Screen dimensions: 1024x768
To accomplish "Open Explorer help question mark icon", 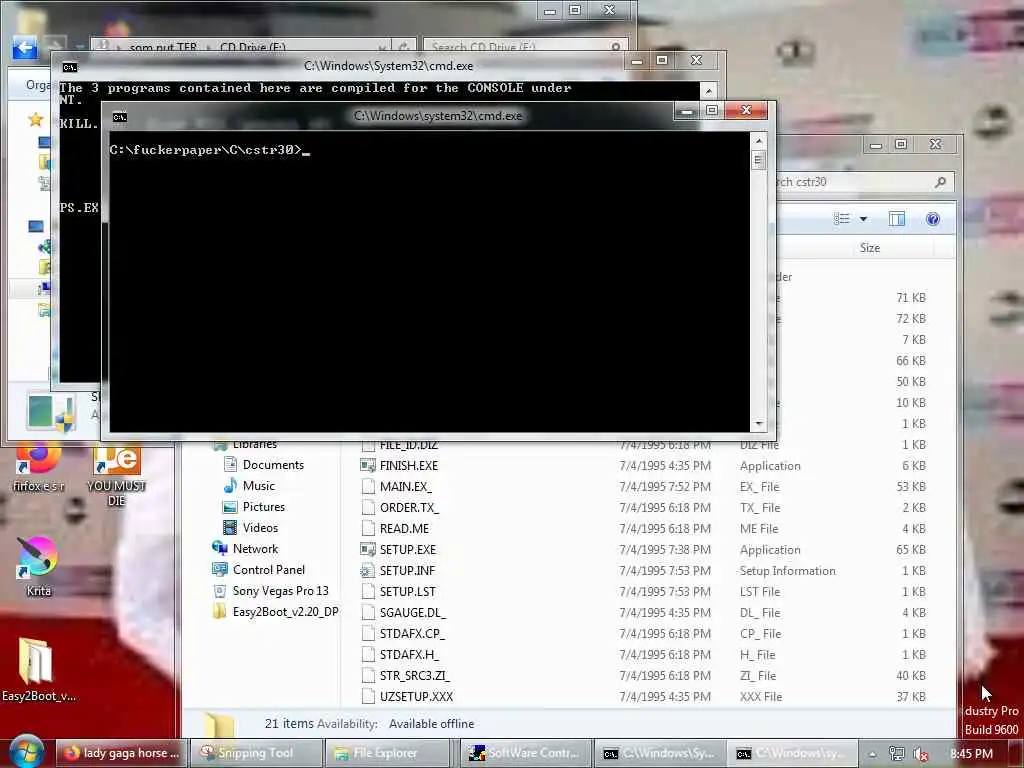I will pos(933,219).
